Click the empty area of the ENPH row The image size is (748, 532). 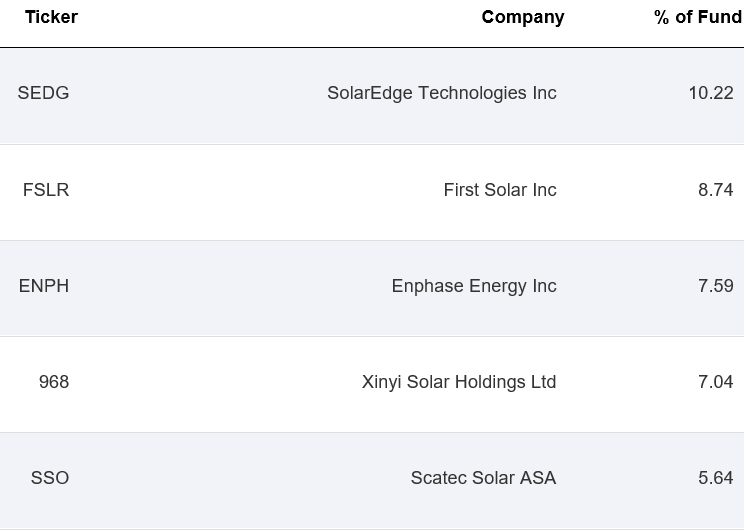[220, 286]
